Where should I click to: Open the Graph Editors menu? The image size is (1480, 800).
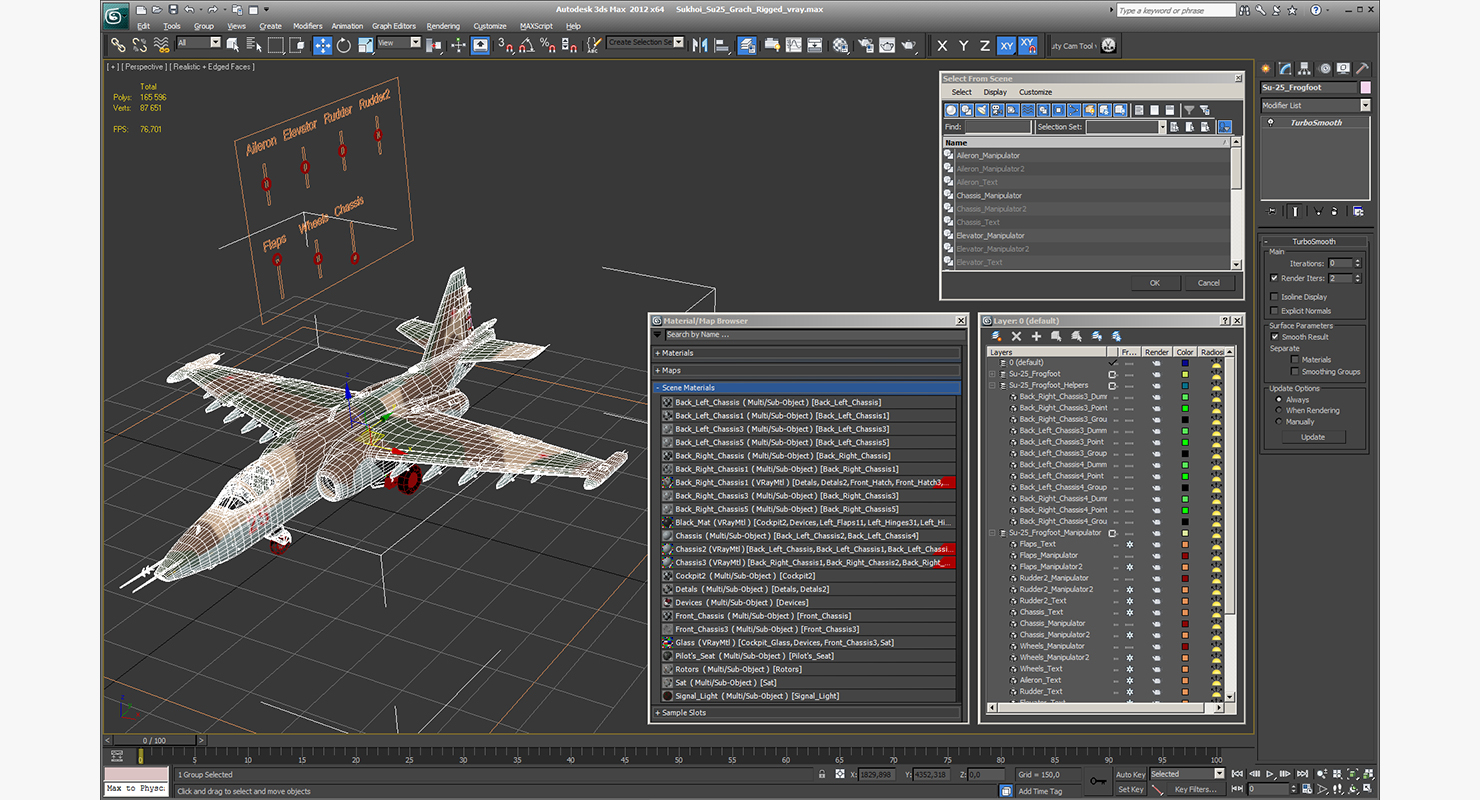pyautogui.click(x=394, y=26)
